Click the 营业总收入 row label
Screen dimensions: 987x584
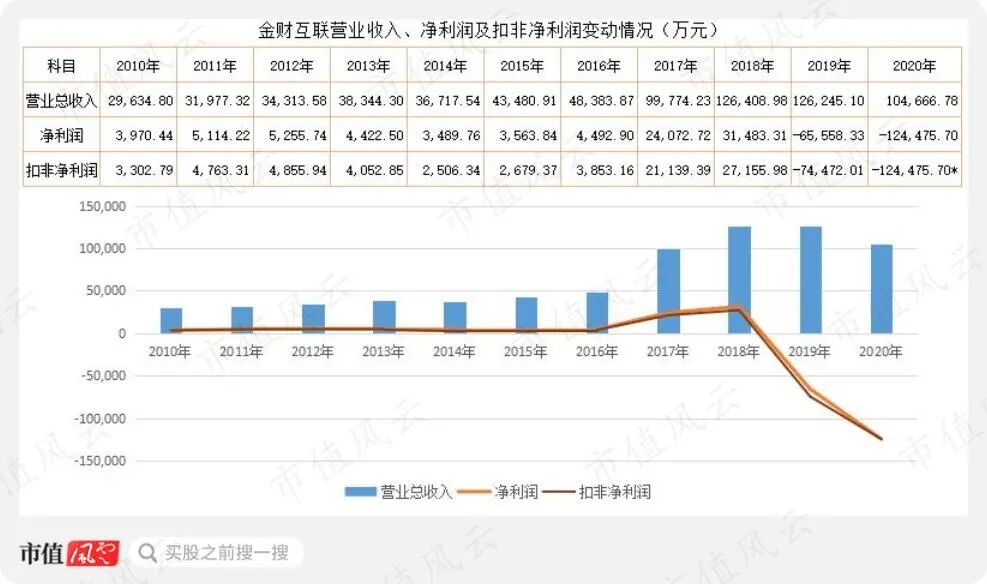pyautogui.click(x=61, y=101)
